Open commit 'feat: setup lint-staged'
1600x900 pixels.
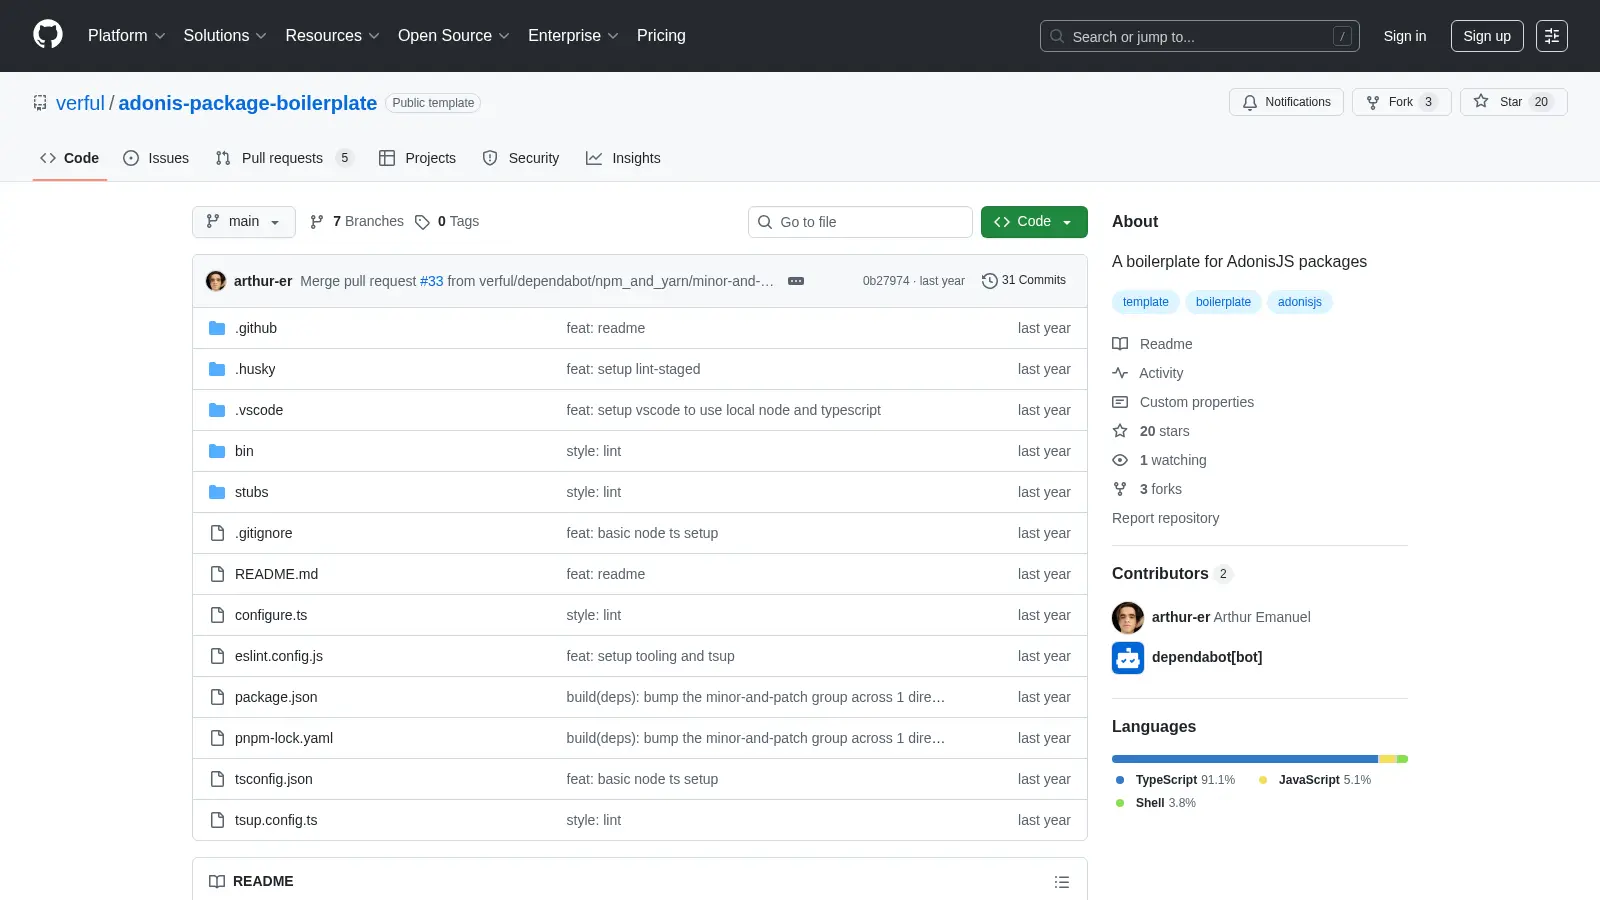point(633,369)
